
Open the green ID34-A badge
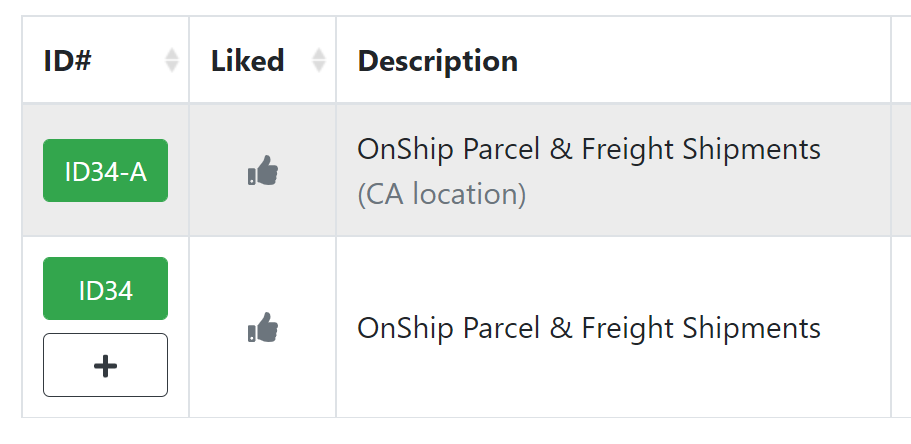(x=105, y=170)
